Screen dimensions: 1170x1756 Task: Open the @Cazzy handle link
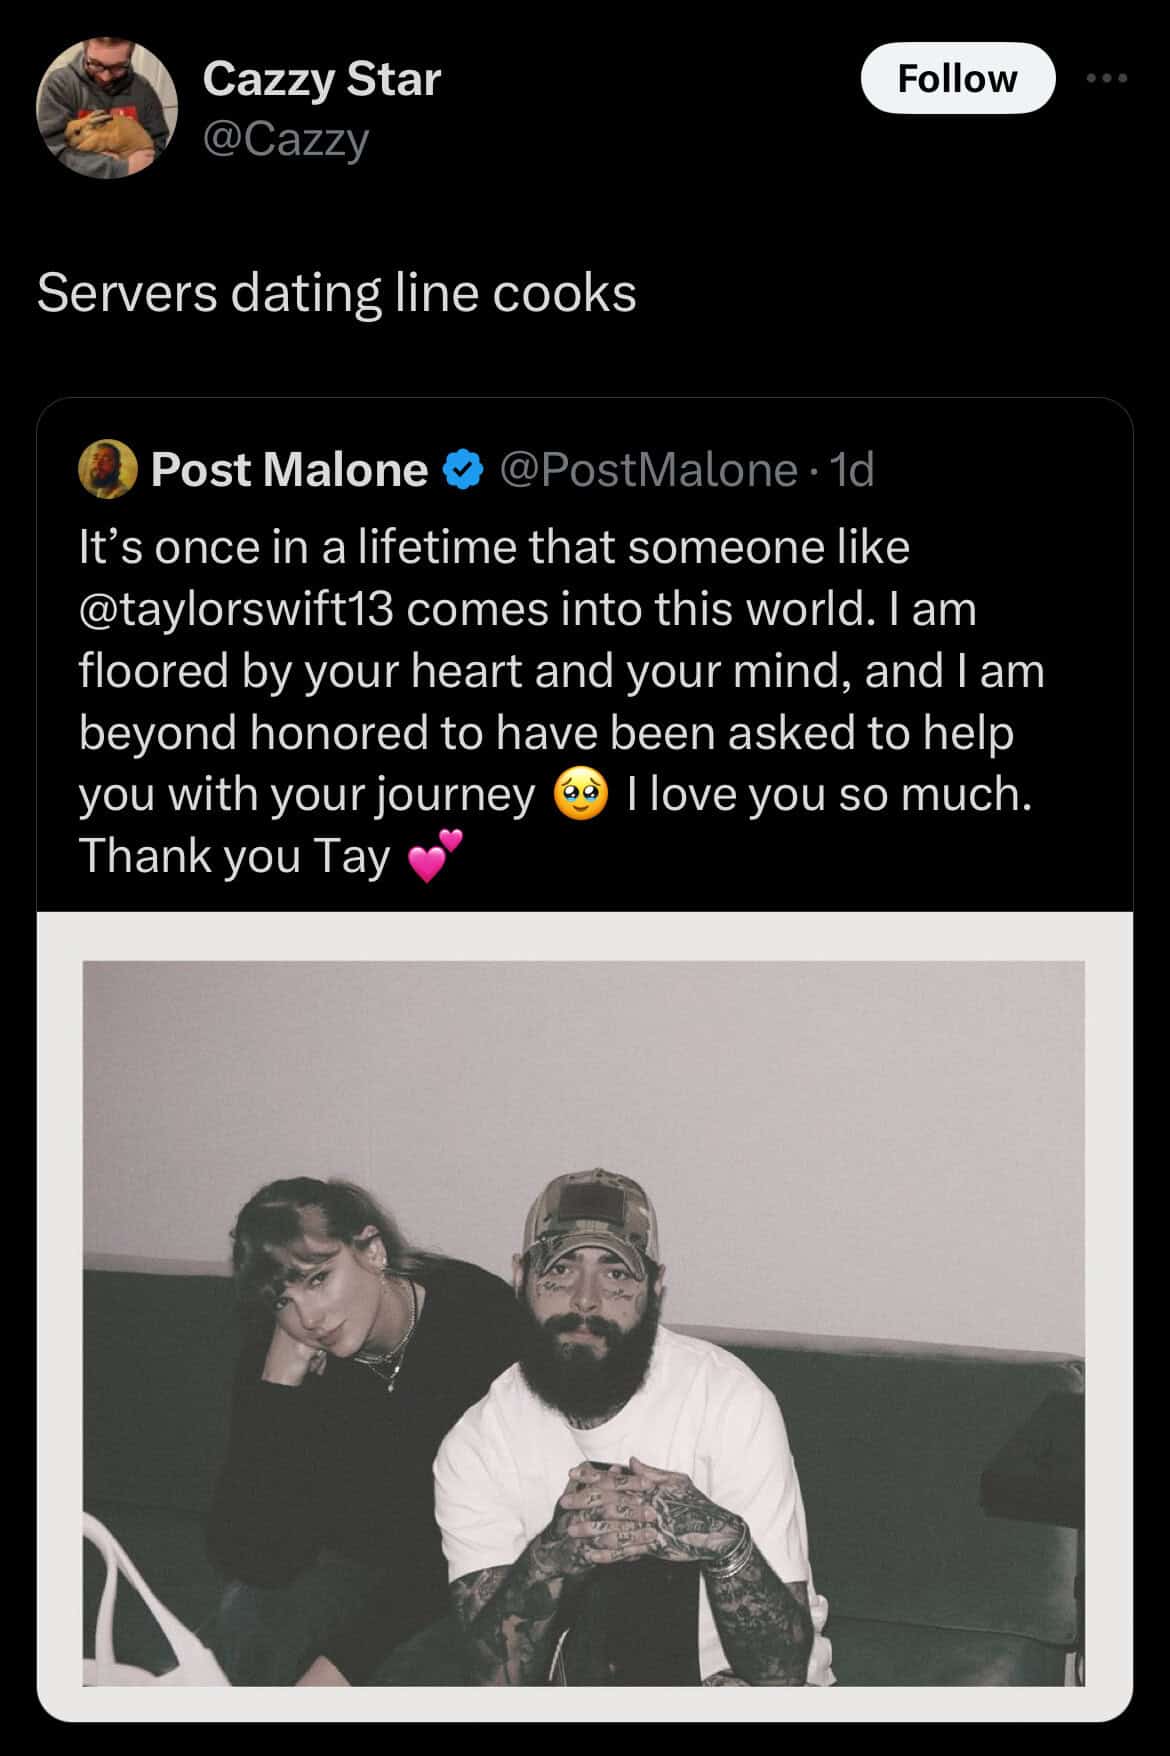coord(286,139)
